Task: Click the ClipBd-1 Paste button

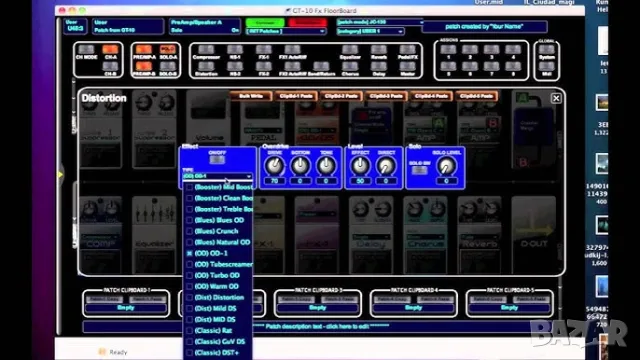Action: pos(296,96)
